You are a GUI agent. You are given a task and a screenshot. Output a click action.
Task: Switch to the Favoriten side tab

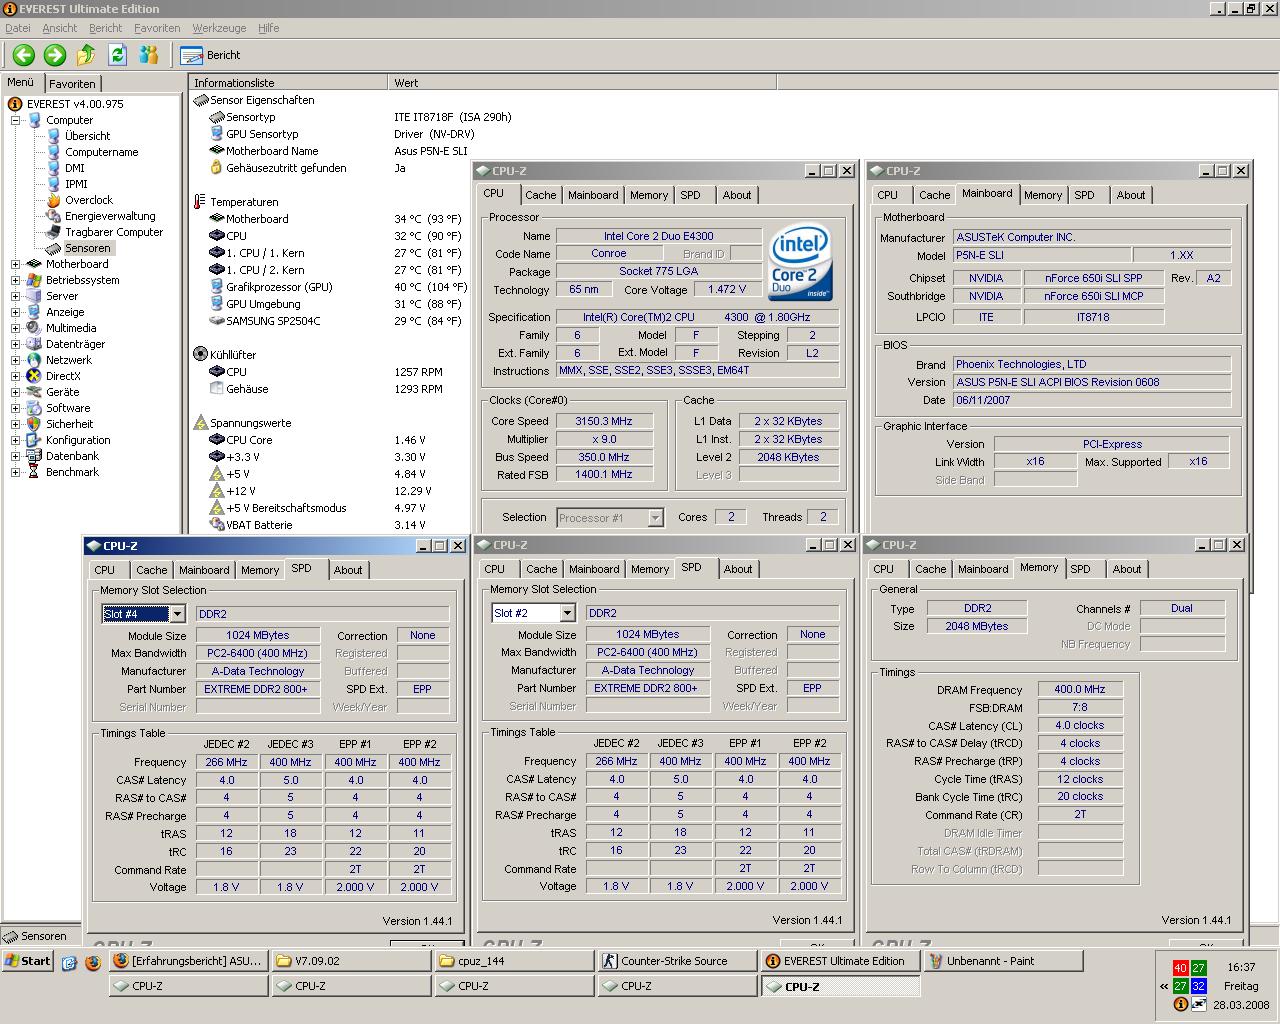[72, 84]
